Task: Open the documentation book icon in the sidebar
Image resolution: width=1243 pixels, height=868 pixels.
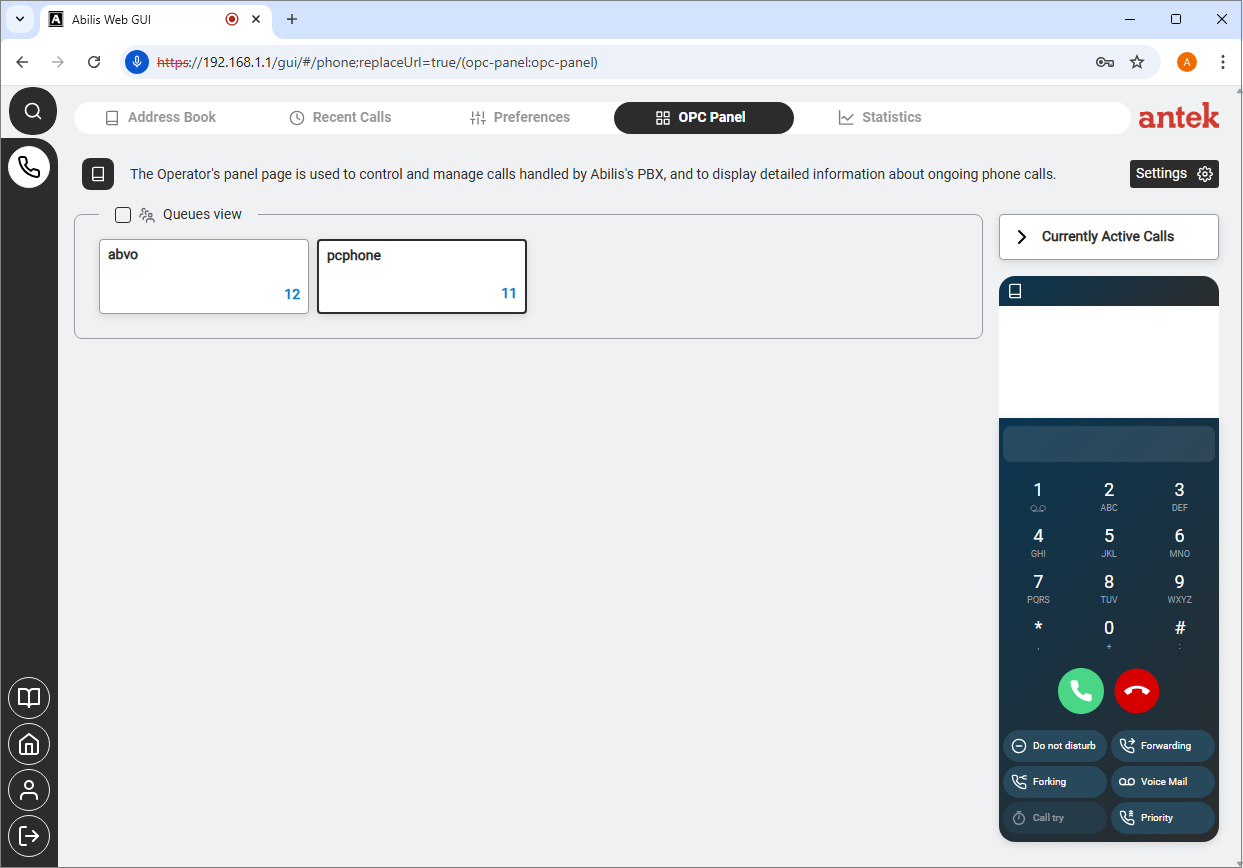Action: (29, 698)
